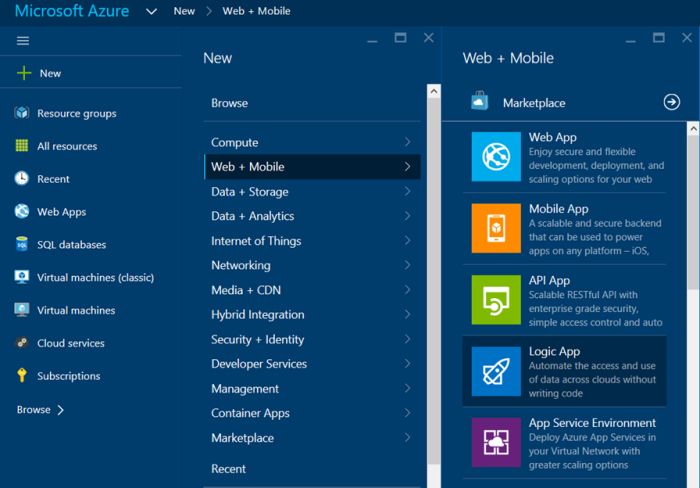Click the Web Apps globe icon
The height and width of the screenshot is (488, 700).
point(21,211)
